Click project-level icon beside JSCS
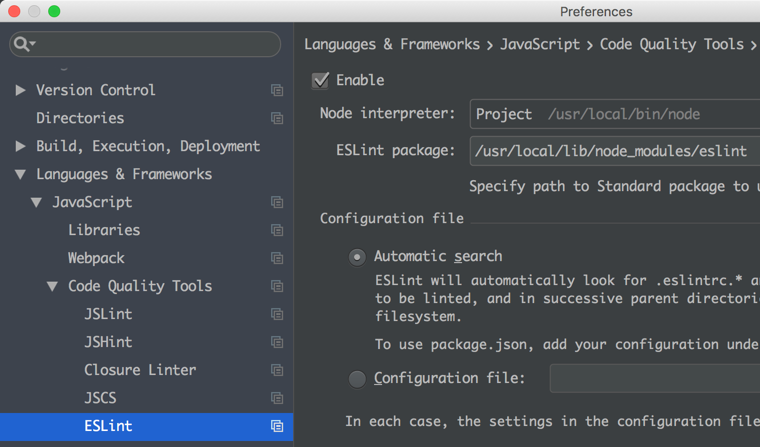 [277, 398]
